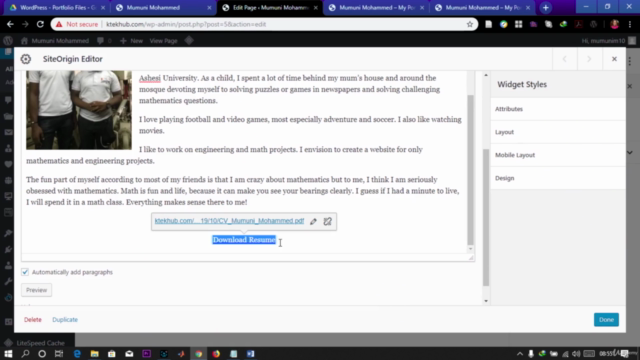
Task: Close the SiteOrigin Editor dialog
Action: (x=614, y=59)
